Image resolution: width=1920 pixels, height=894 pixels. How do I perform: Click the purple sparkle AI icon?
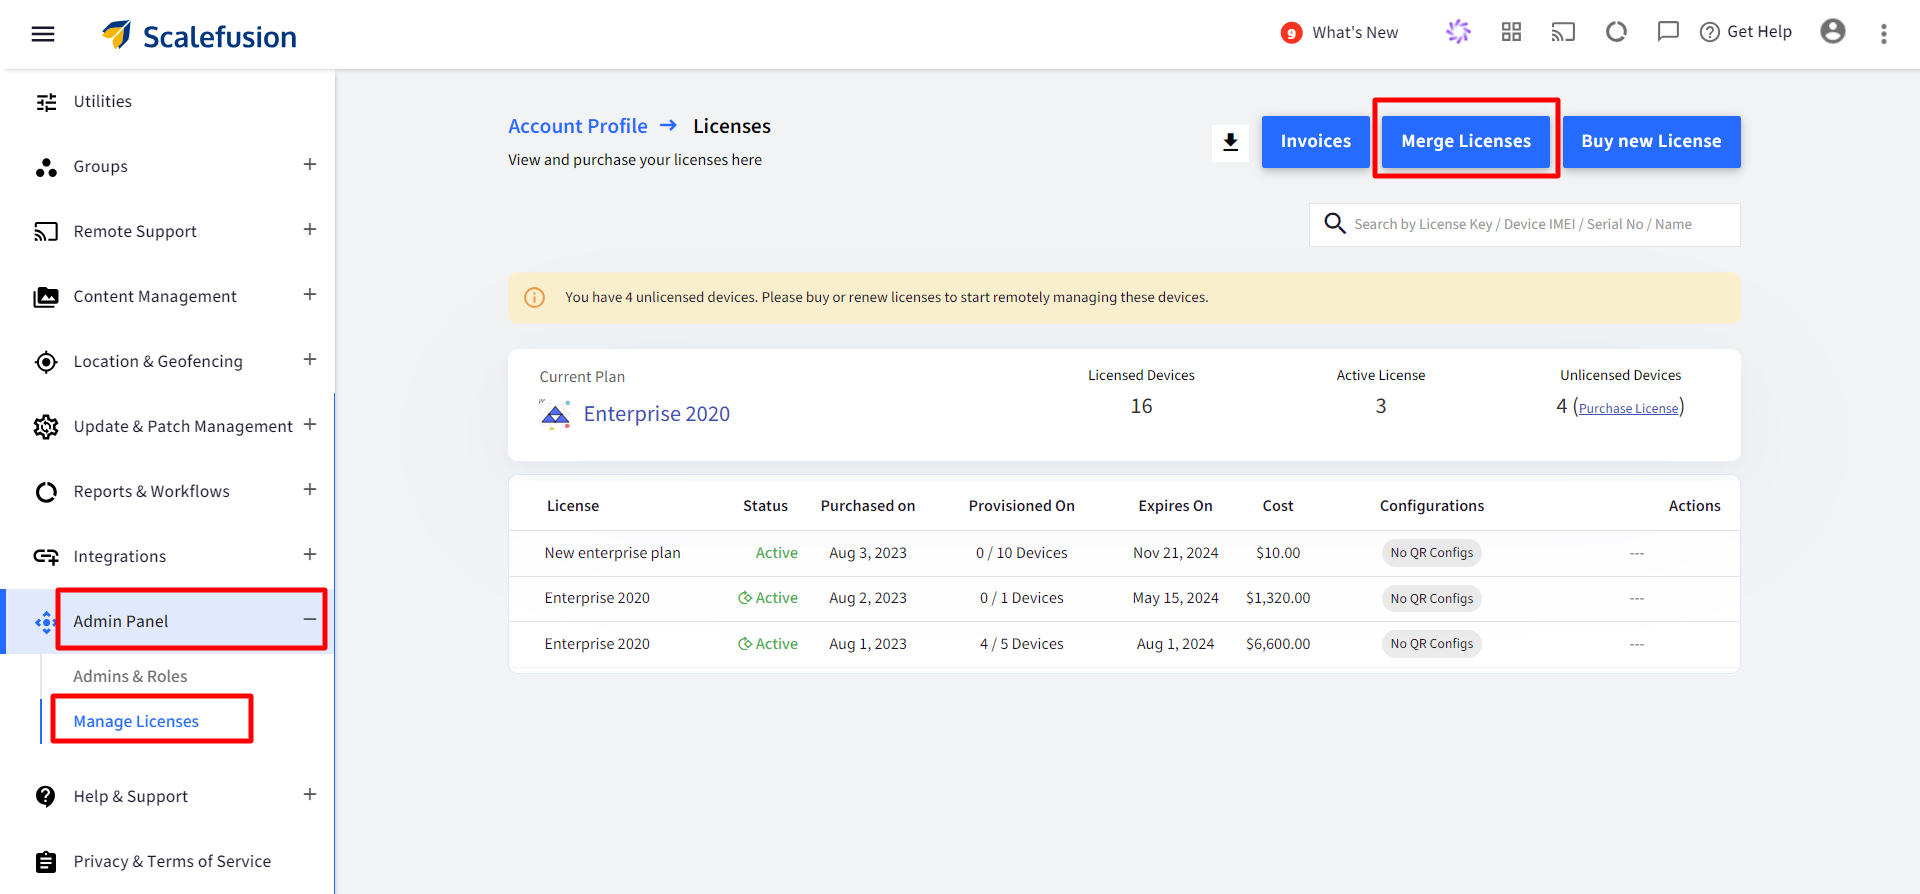pyautogui.click(x=1458, y=32)
